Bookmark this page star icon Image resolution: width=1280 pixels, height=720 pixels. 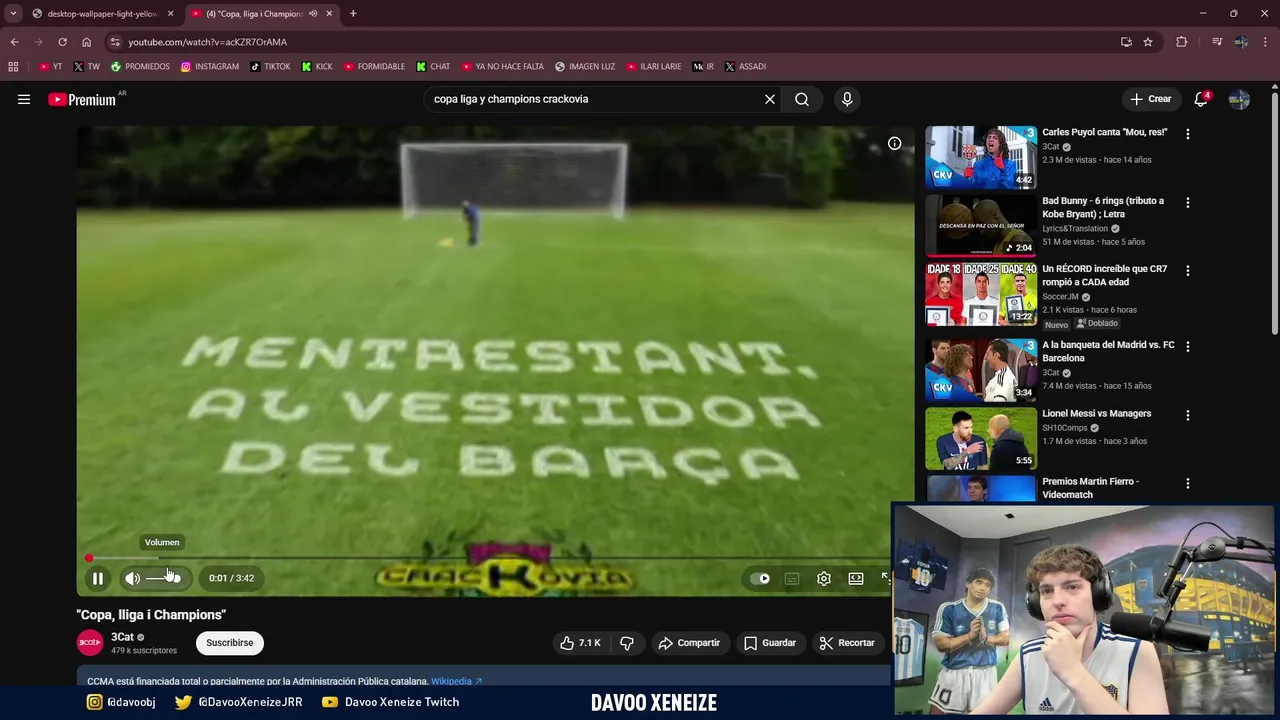(1148, 42)
